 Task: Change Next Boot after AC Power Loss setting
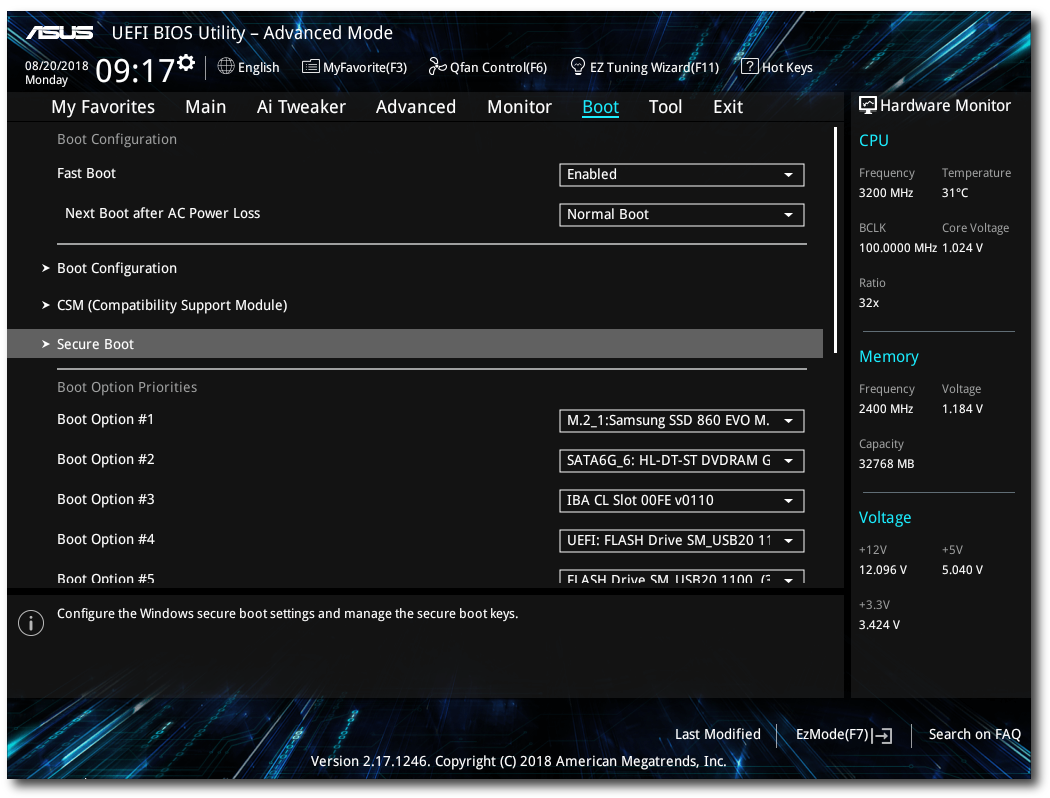[x=681, y=214]
